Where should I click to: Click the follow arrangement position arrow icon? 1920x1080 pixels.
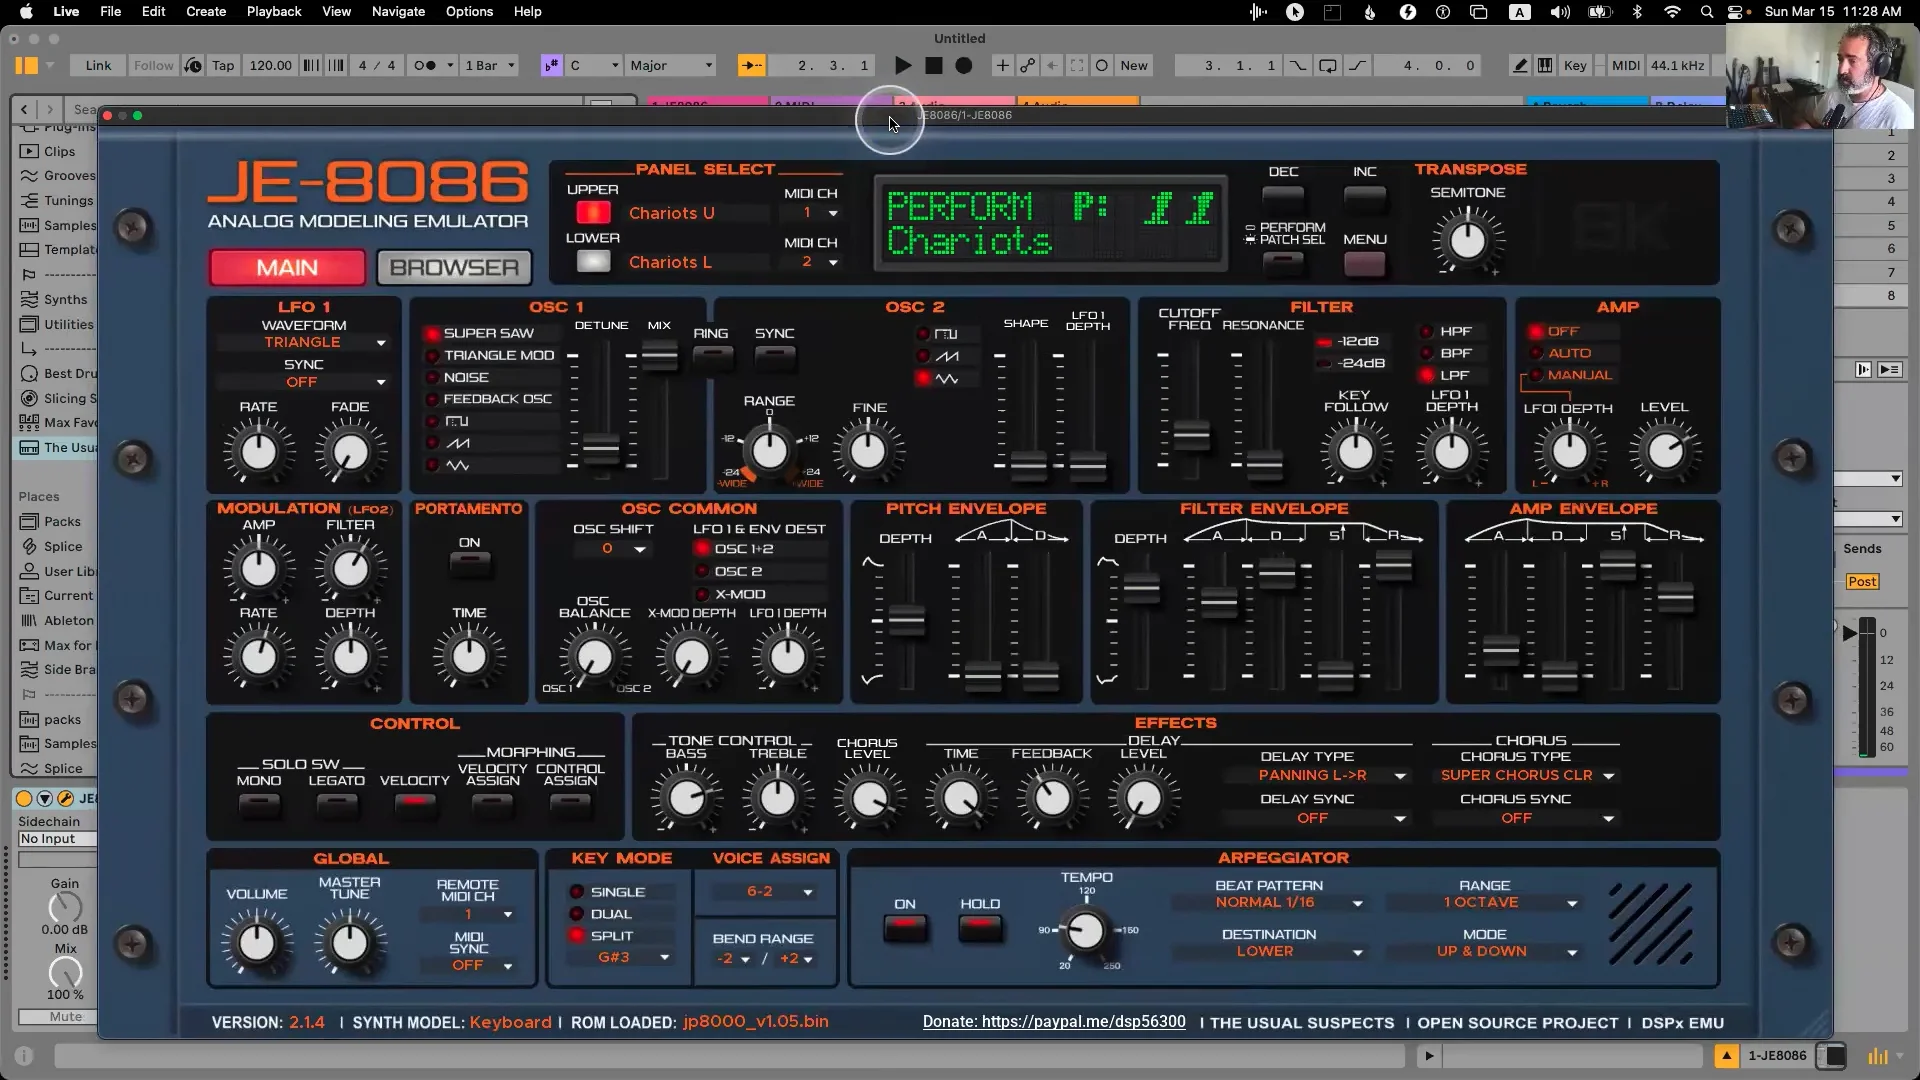click(751, 66)
